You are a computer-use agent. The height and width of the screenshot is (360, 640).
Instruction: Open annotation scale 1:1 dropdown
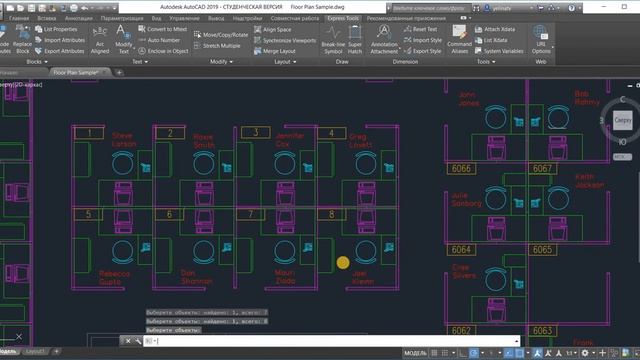tap(572, 353)
